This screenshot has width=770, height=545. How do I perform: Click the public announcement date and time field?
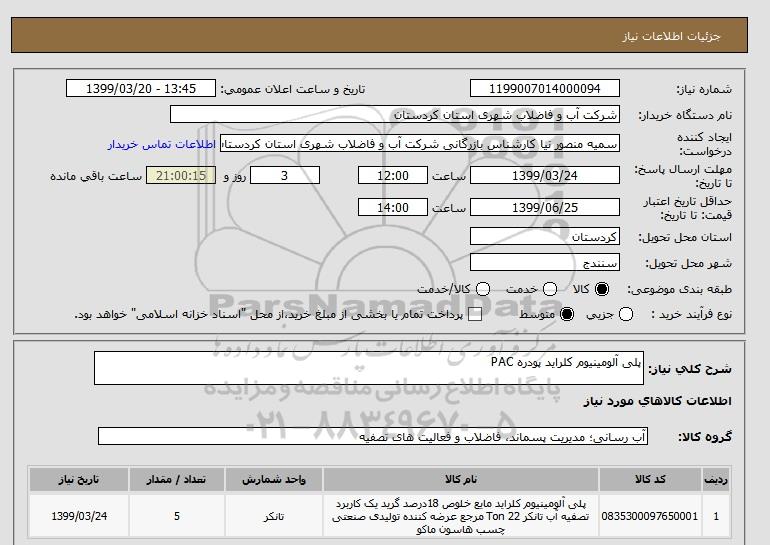141,89
